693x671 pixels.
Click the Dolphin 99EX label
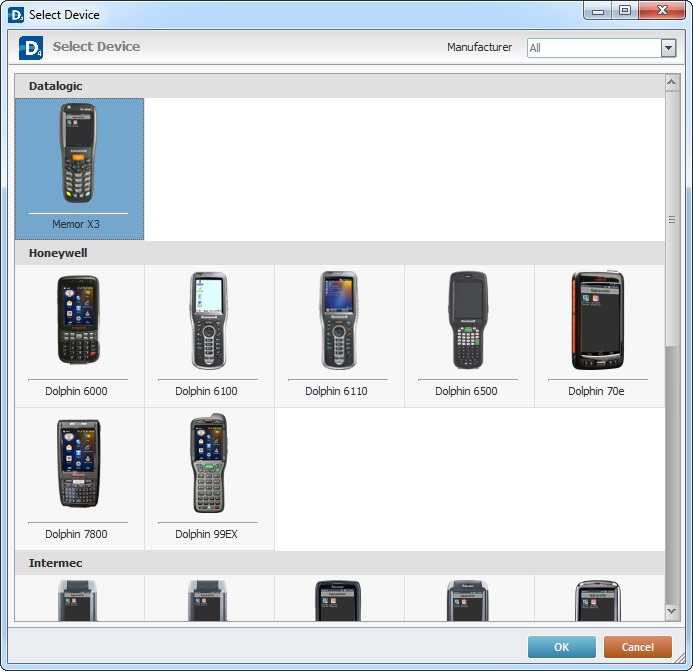point(206,534)
